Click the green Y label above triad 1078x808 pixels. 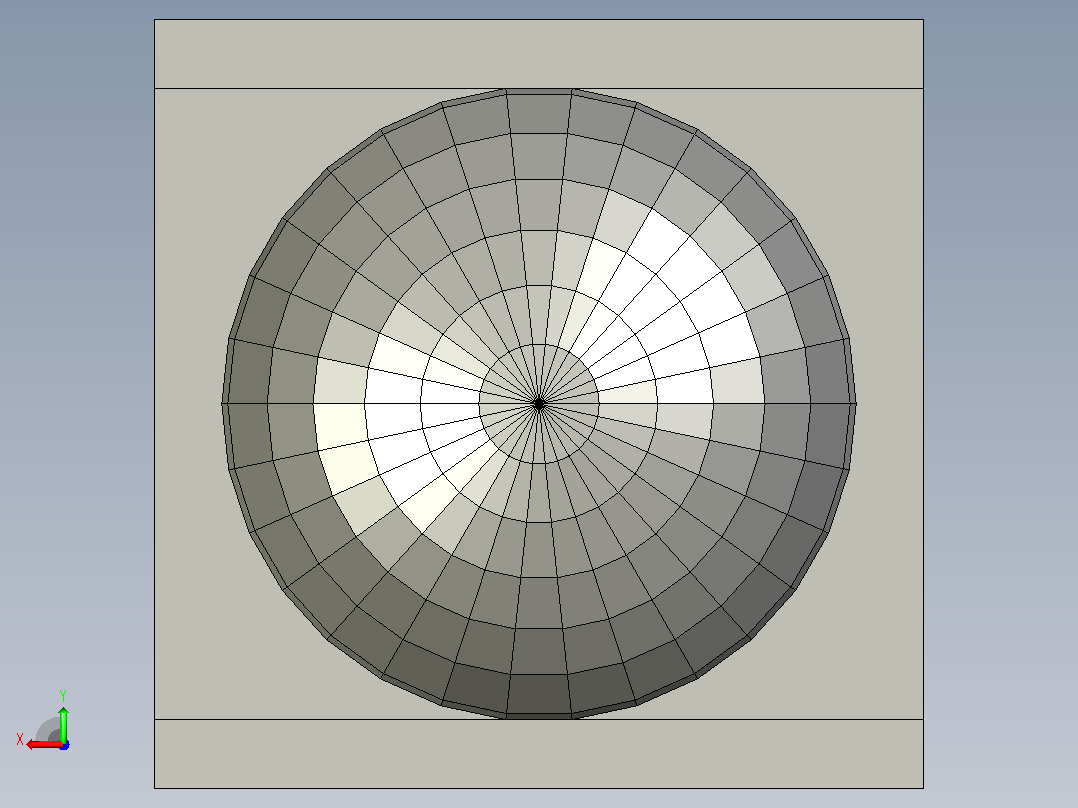point(63,695)
